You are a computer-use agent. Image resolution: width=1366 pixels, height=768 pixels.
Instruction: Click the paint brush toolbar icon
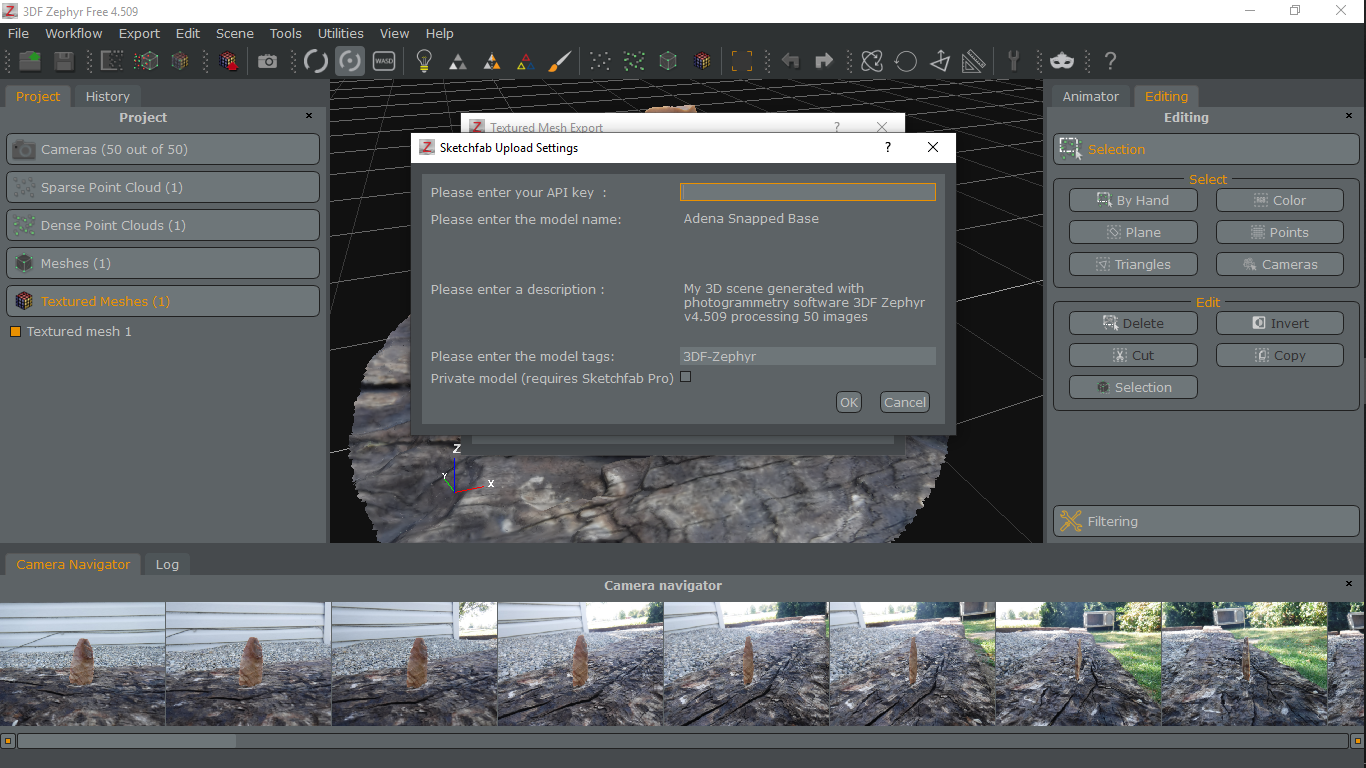pos(560,61)
